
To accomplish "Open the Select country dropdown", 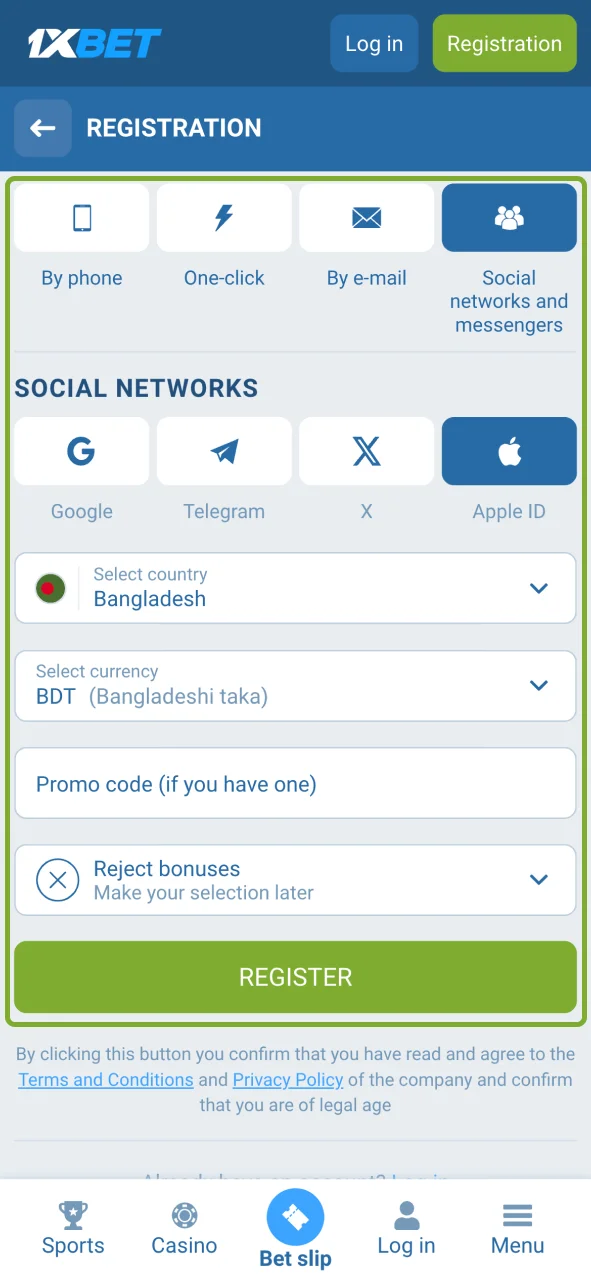I will click(x=296, y=588).
